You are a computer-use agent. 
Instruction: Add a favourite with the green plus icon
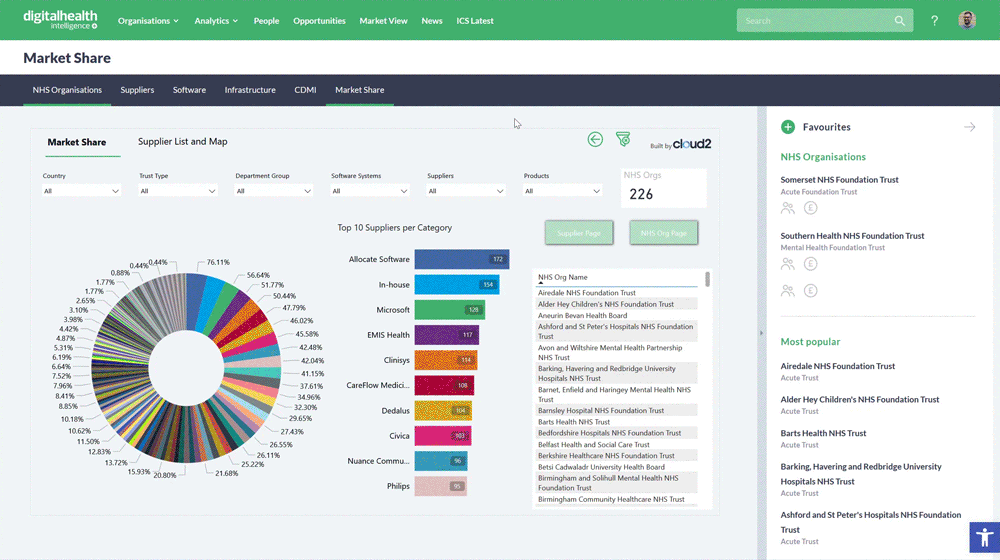[x=788, y=127]
